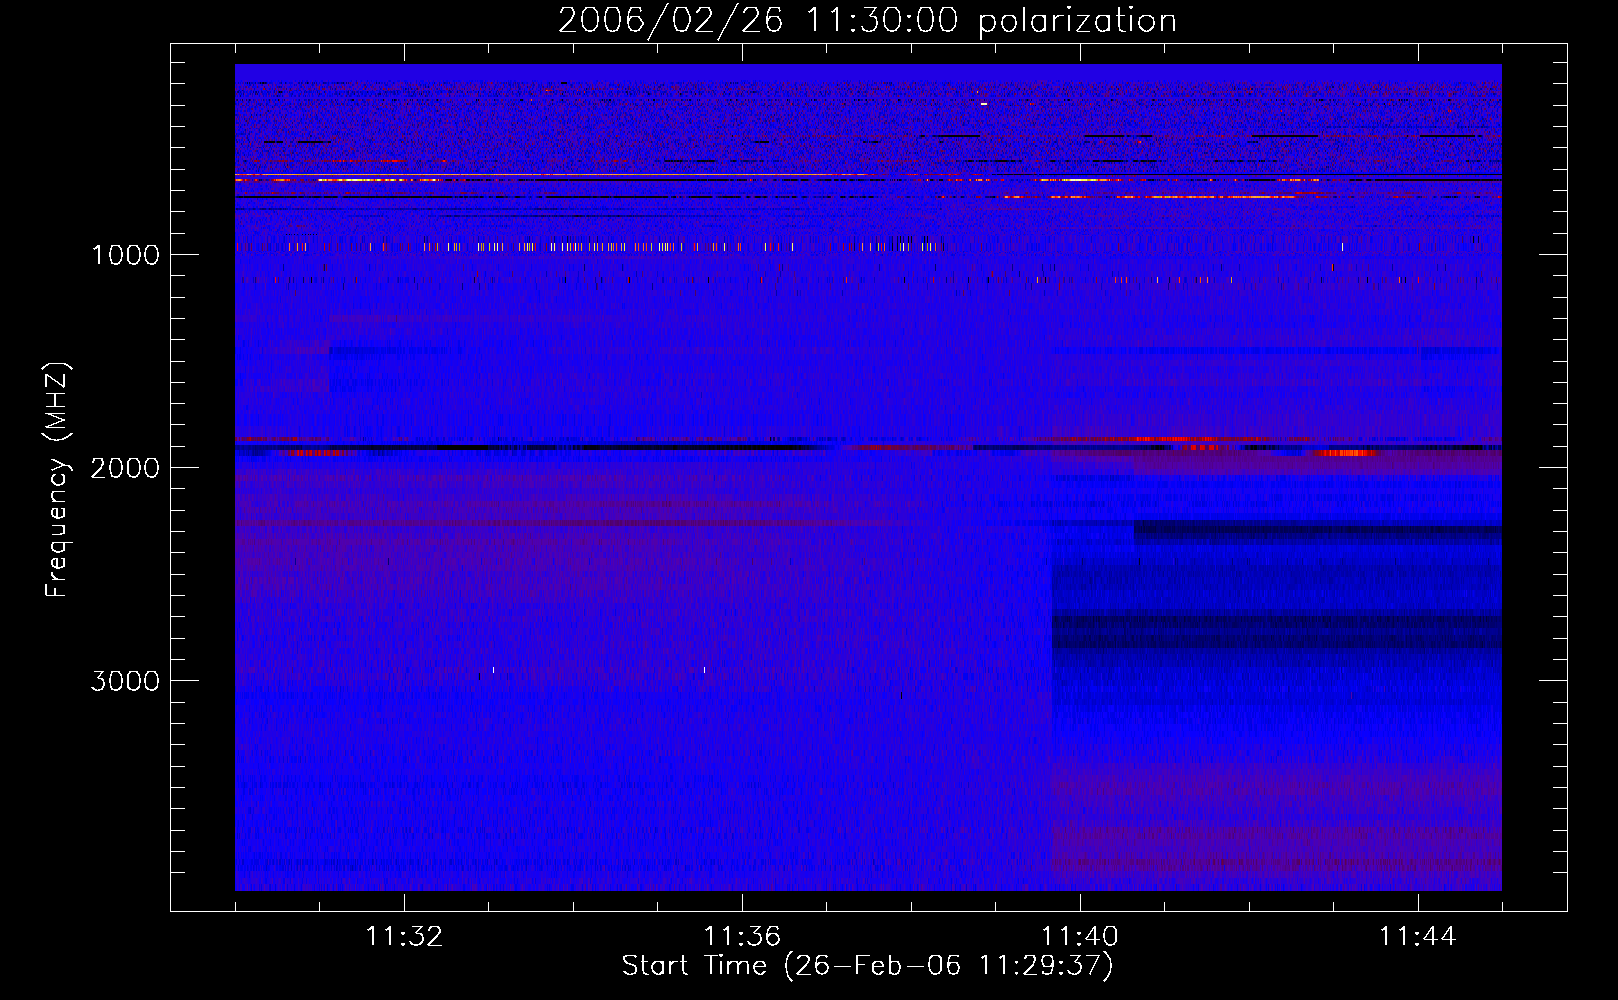Click the plot title '2006/02/26 11:30:00 polarization'

tap(867, 21)
